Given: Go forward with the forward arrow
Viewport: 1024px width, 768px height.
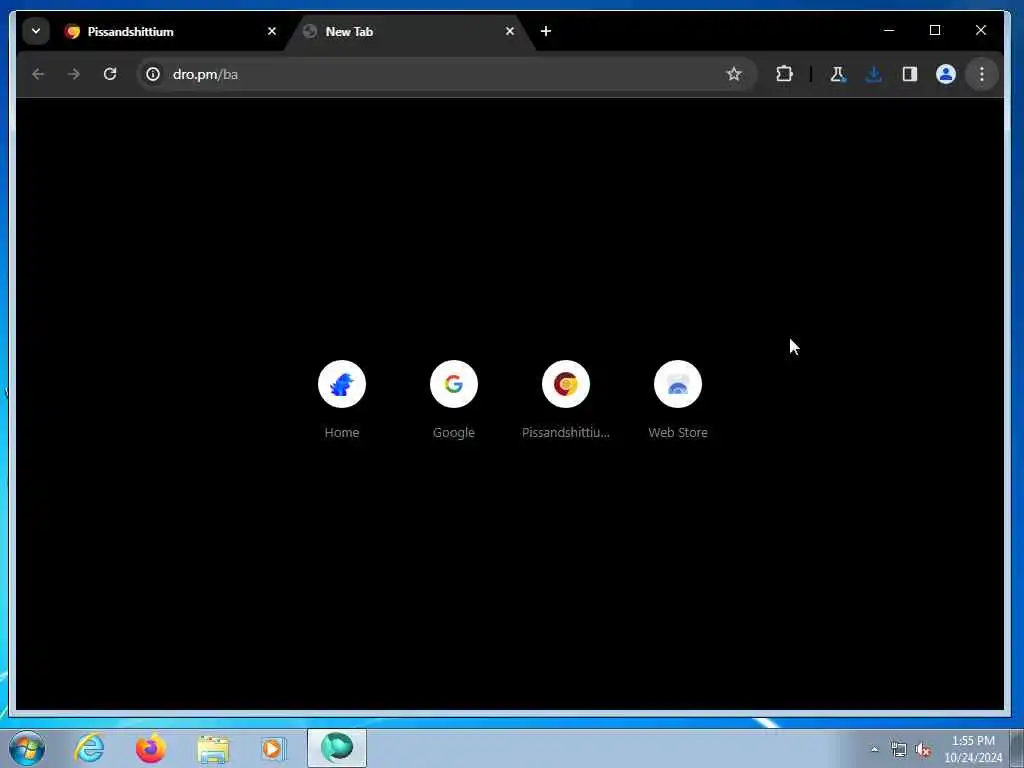Looking at the screenshot, I should click(74, 74).
